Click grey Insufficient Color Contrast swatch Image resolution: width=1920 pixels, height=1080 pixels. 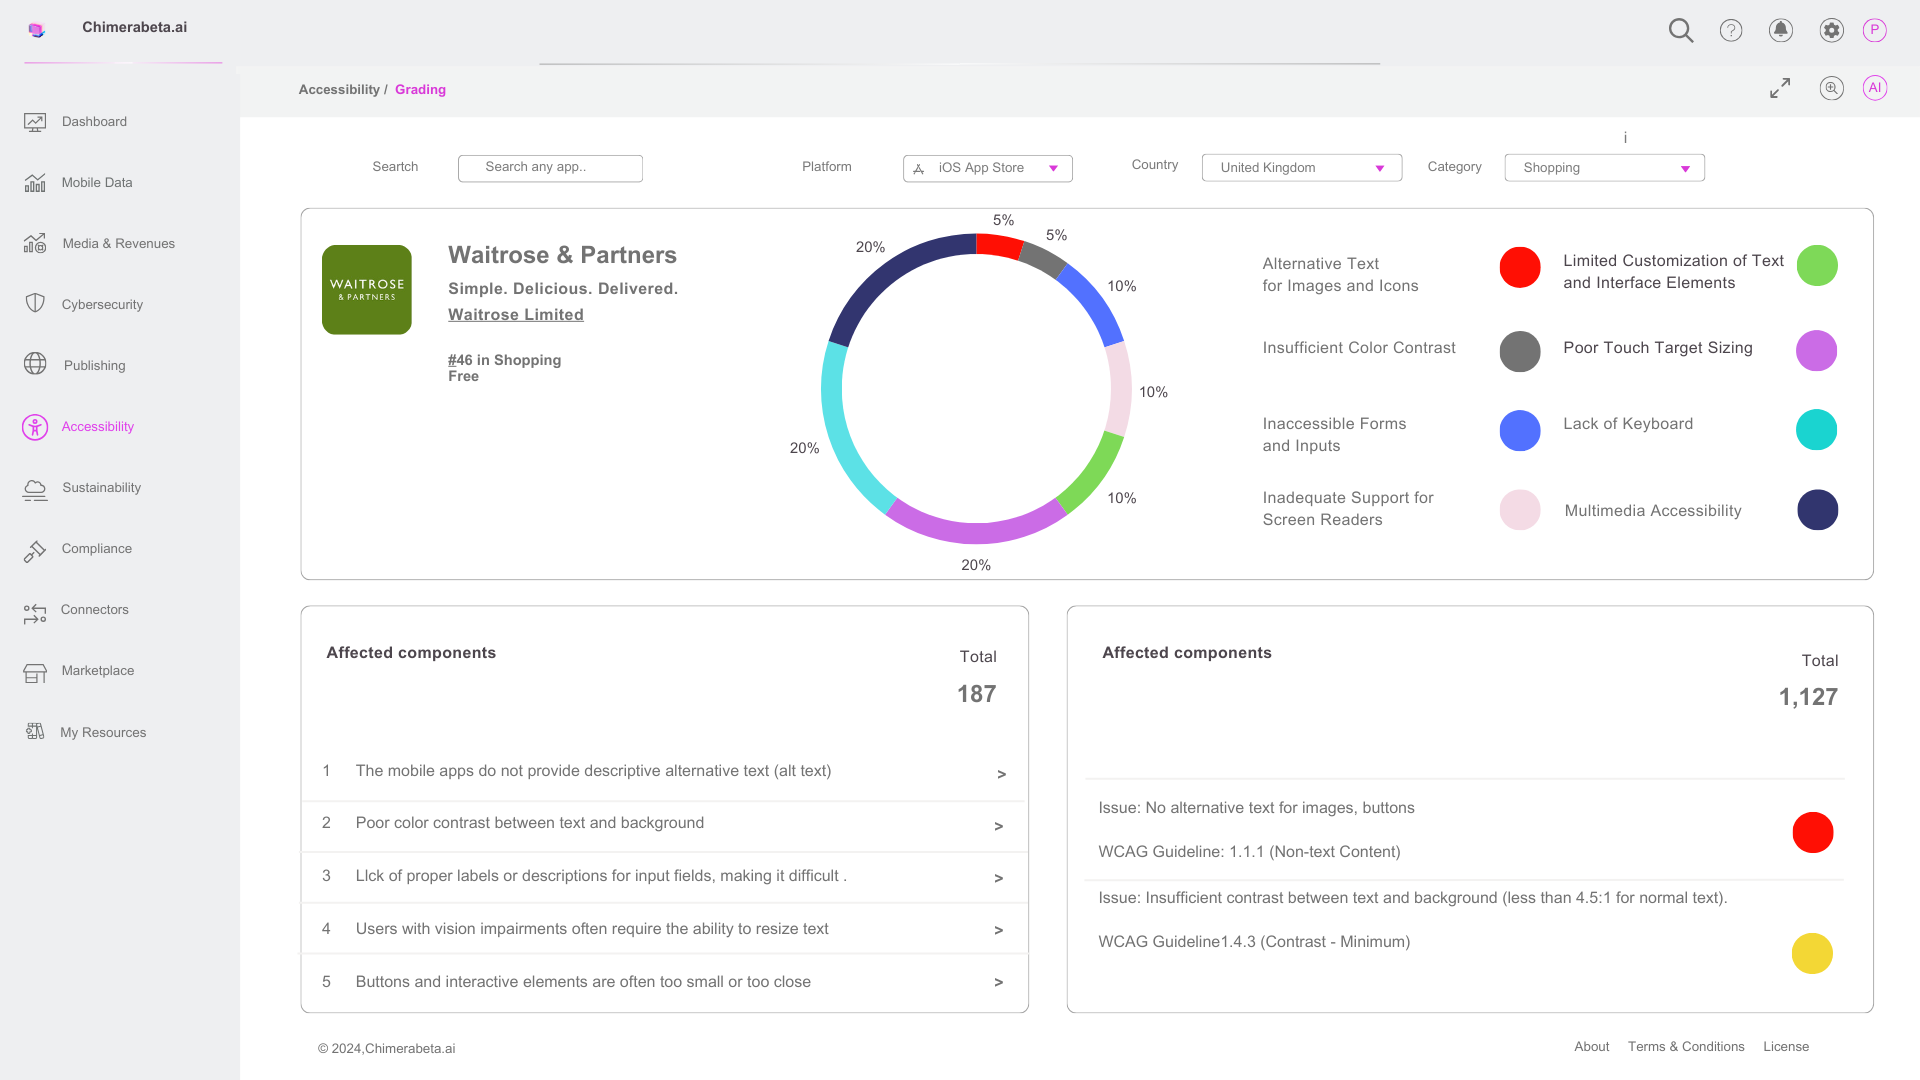pyautogui.click(x=1520, y=351)
